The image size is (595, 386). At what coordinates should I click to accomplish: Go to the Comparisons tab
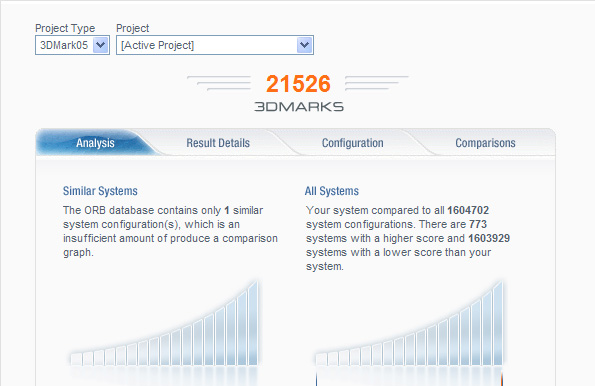[485, 143]
